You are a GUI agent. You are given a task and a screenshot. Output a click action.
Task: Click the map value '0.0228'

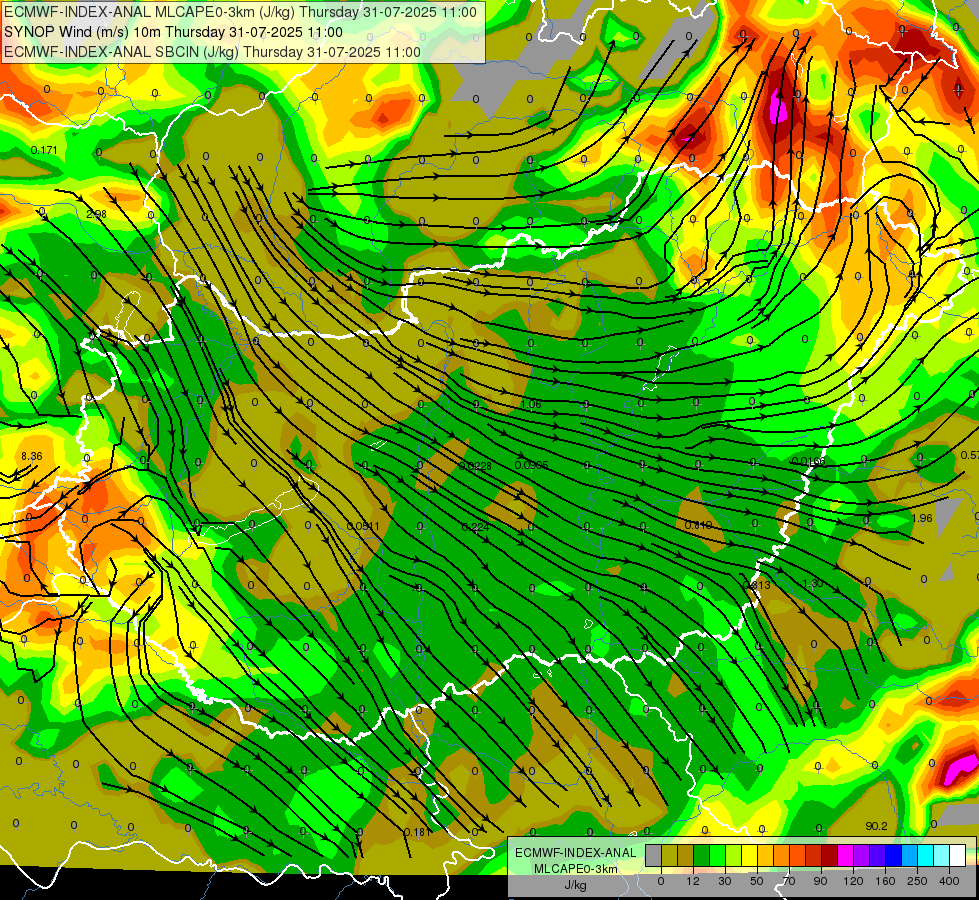[475, 466]
